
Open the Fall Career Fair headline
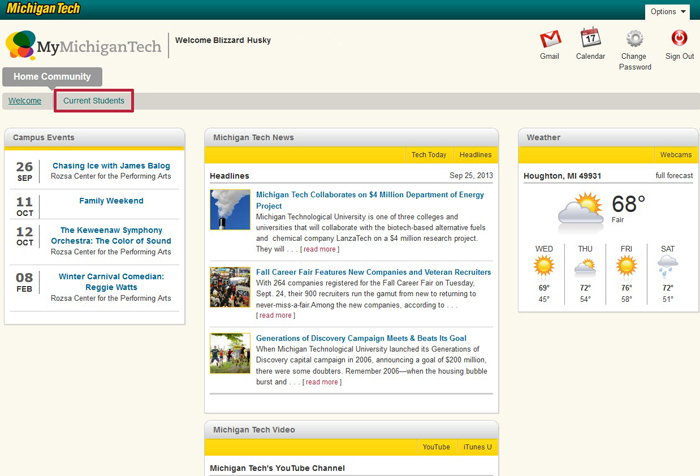[x=373, y=272]
